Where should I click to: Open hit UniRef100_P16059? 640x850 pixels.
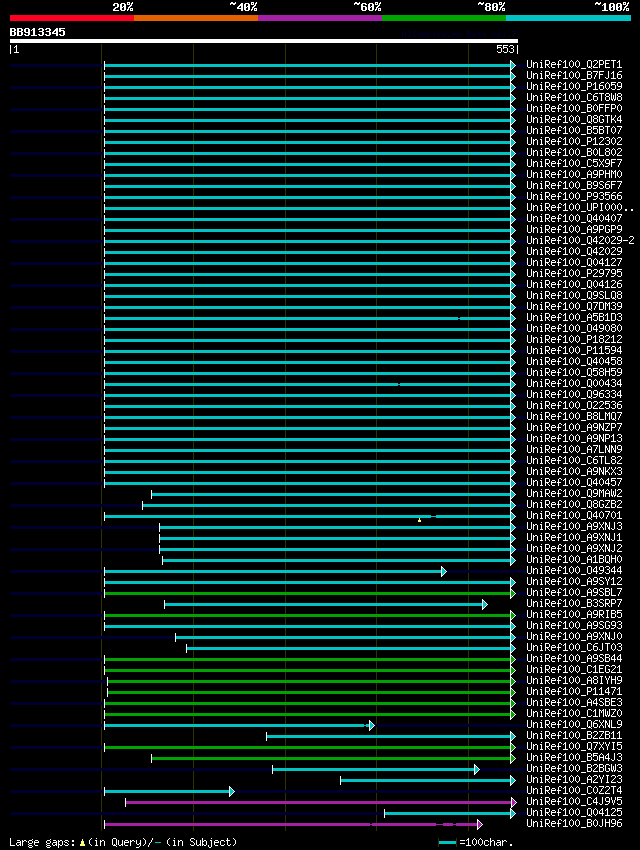(x=574, y=86)
